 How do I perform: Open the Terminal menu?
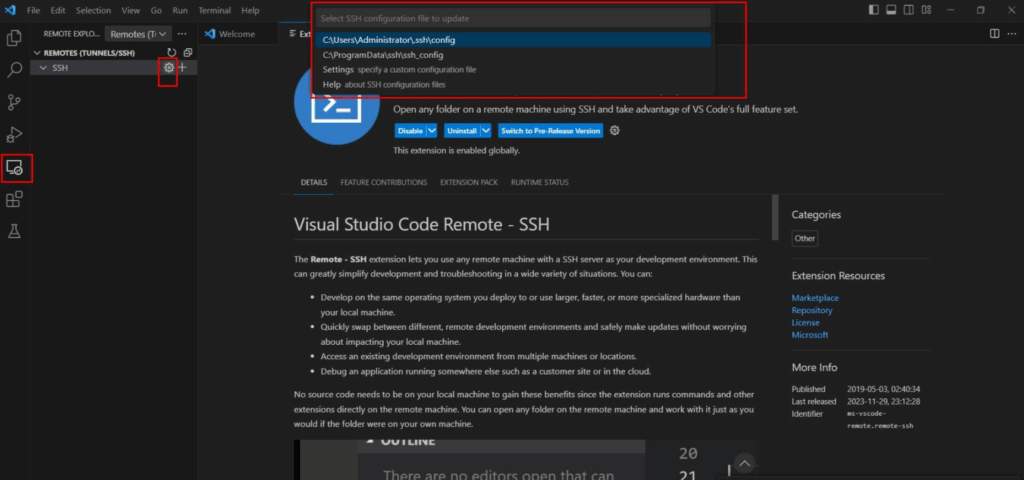(x=214, y=10)
